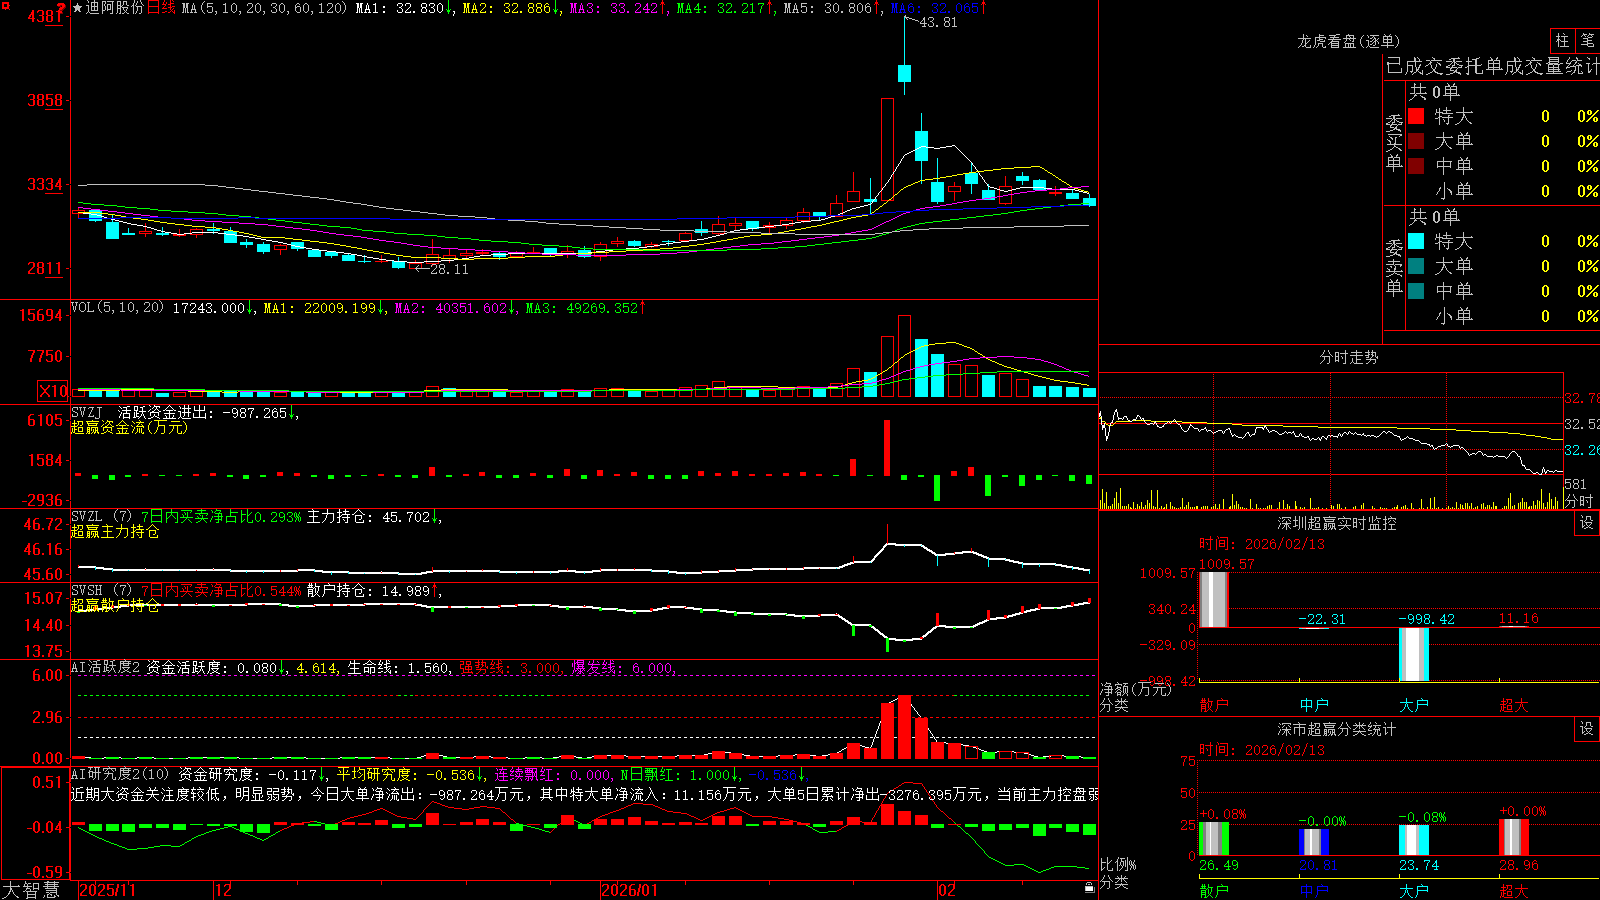1600x900 pixels.
Task: Click the red 特大 buy-order color swatch
Action: 1416,116
